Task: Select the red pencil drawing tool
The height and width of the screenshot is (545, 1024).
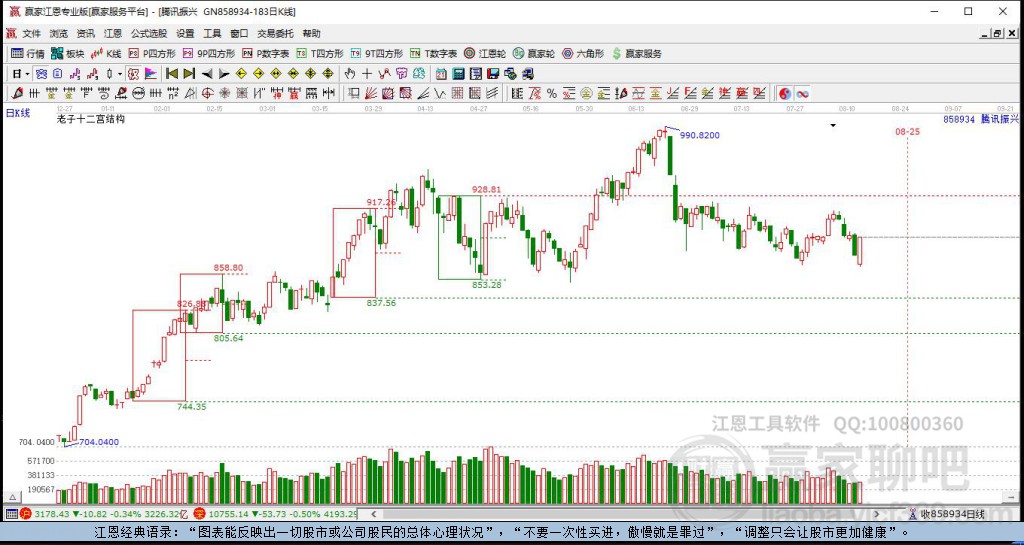Action: click(x=18, y=94)
